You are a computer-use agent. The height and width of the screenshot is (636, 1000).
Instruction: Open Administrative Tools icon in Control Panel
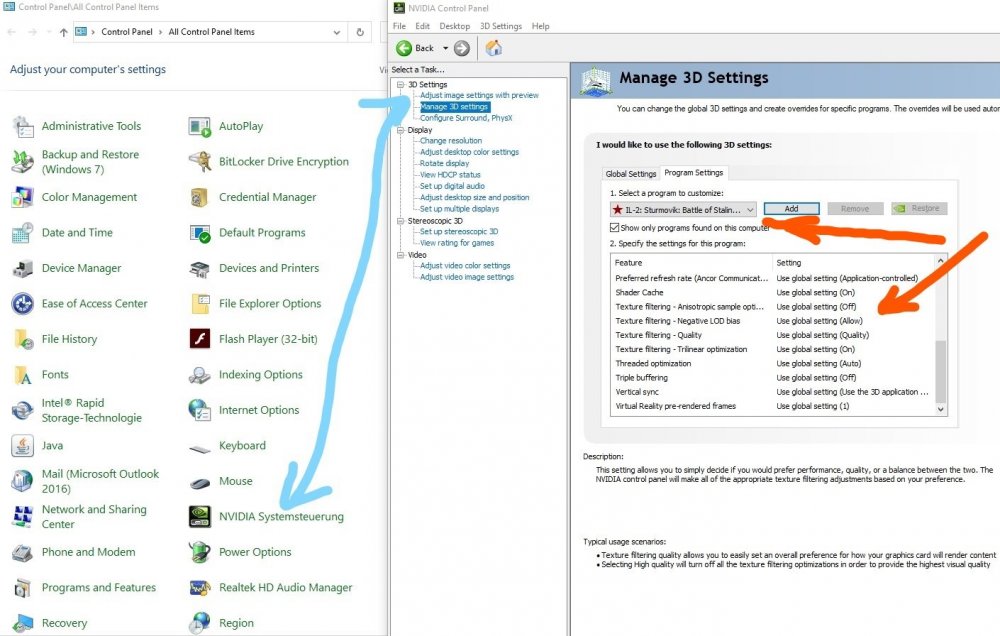coord(23,126)
